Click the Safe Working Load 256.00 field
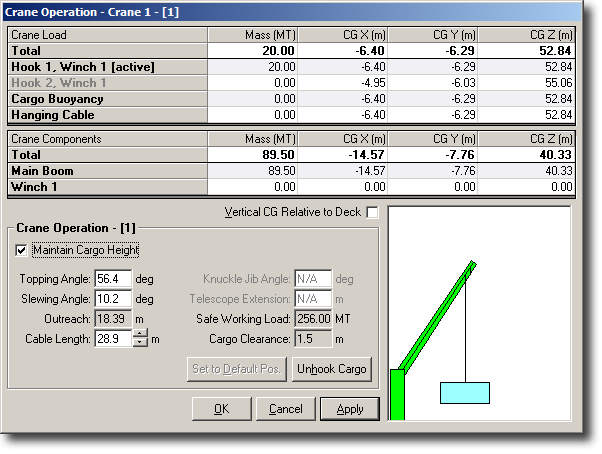Image resolution: width=602 pixels, height=454 pixels. [x=313, y=319]
